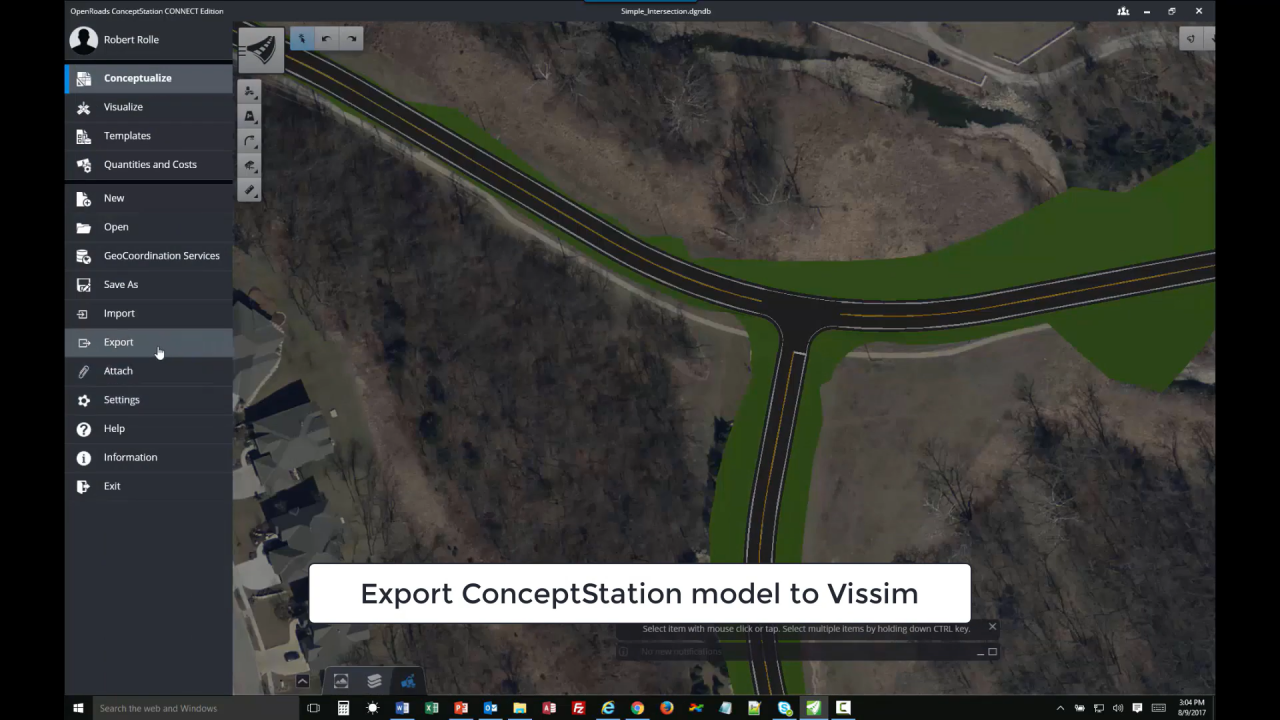Image resolution: width=1280 pixels, height=720 pixels.
Task: Select the element selection arrow tool
Action: coord(302,39)
